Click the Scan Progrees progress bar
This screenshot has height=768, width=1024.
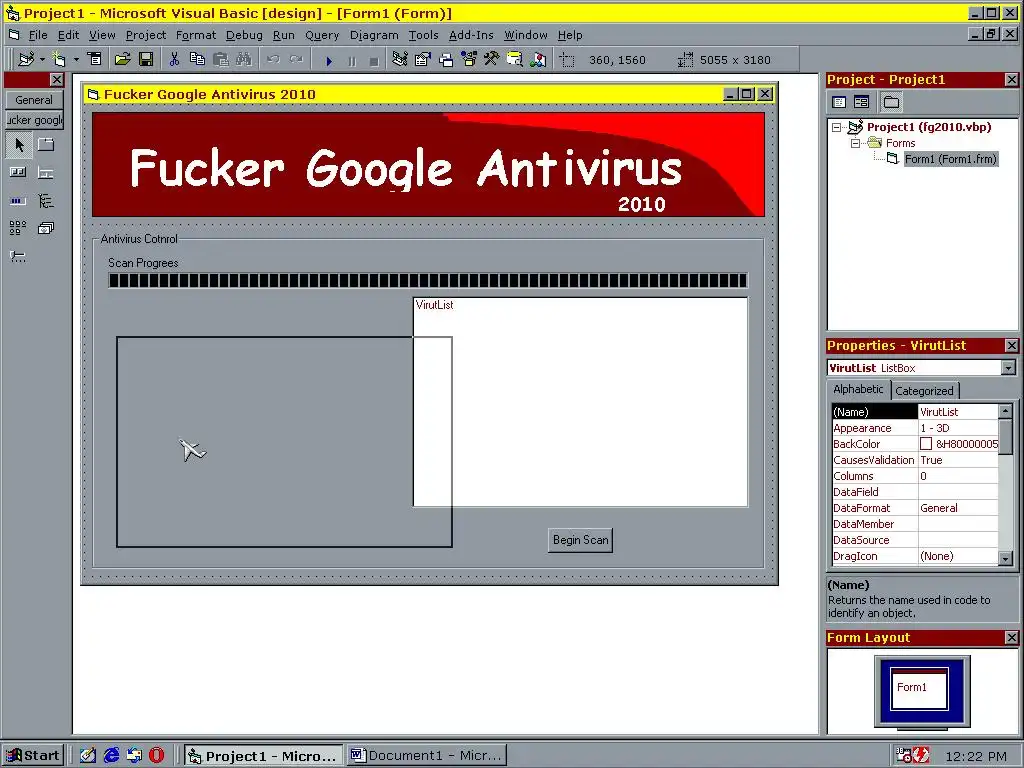428,281
